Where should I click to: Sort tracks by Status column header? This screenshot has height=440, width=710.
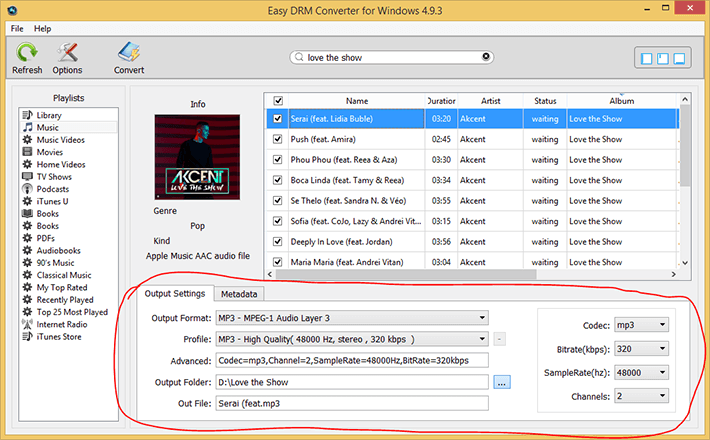pos(545,100)
